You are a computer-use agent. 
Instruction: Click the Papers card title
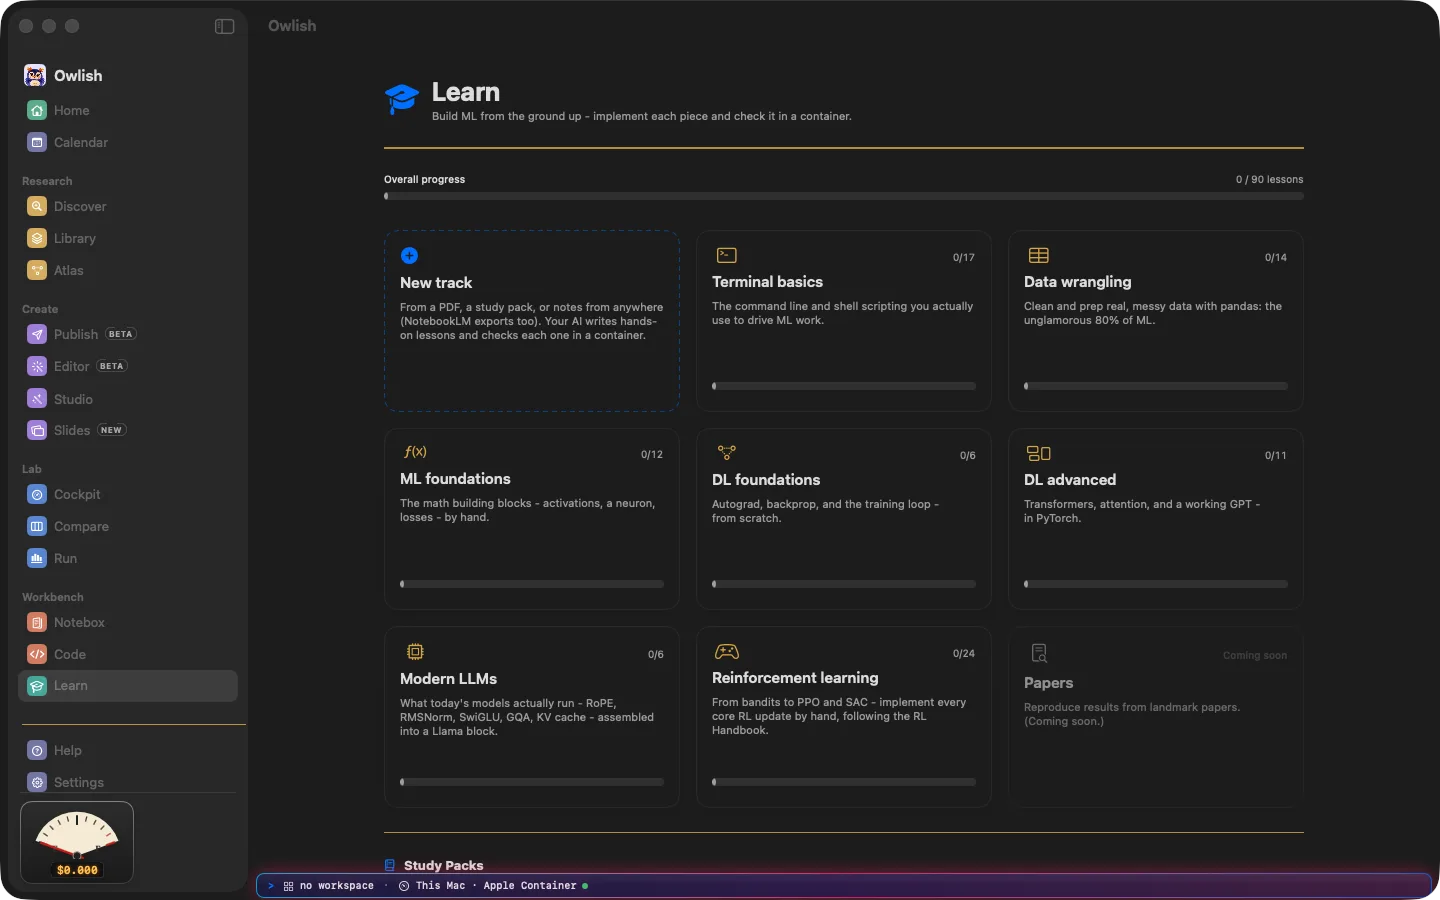click(1048, 683)
